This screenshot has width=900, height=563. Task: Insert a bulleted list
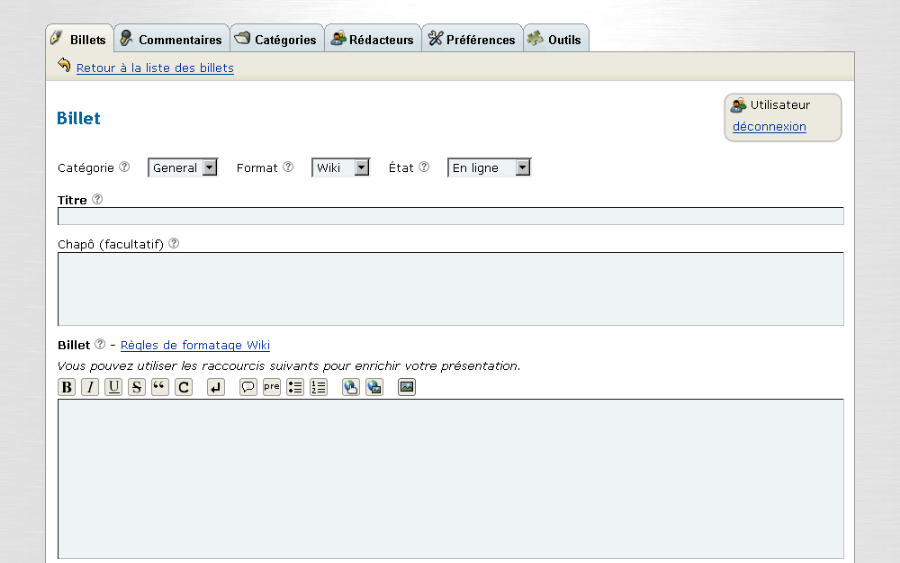coord(295,387)
